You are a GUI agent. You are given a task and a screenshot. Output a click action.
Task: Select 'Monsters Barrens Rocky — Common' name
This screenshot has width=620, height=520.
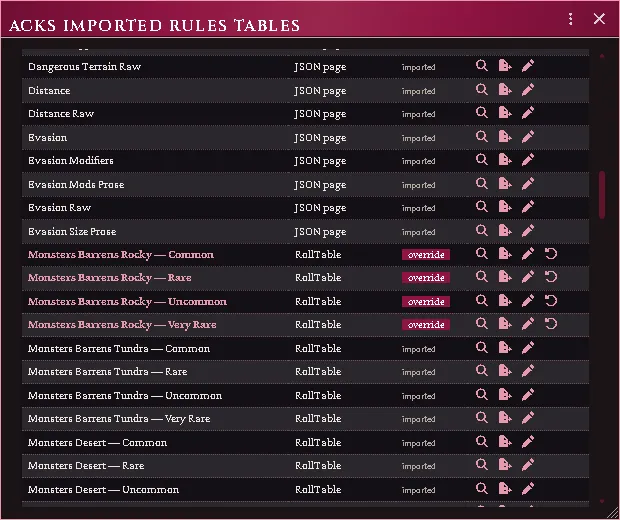[x=121, y=255]
